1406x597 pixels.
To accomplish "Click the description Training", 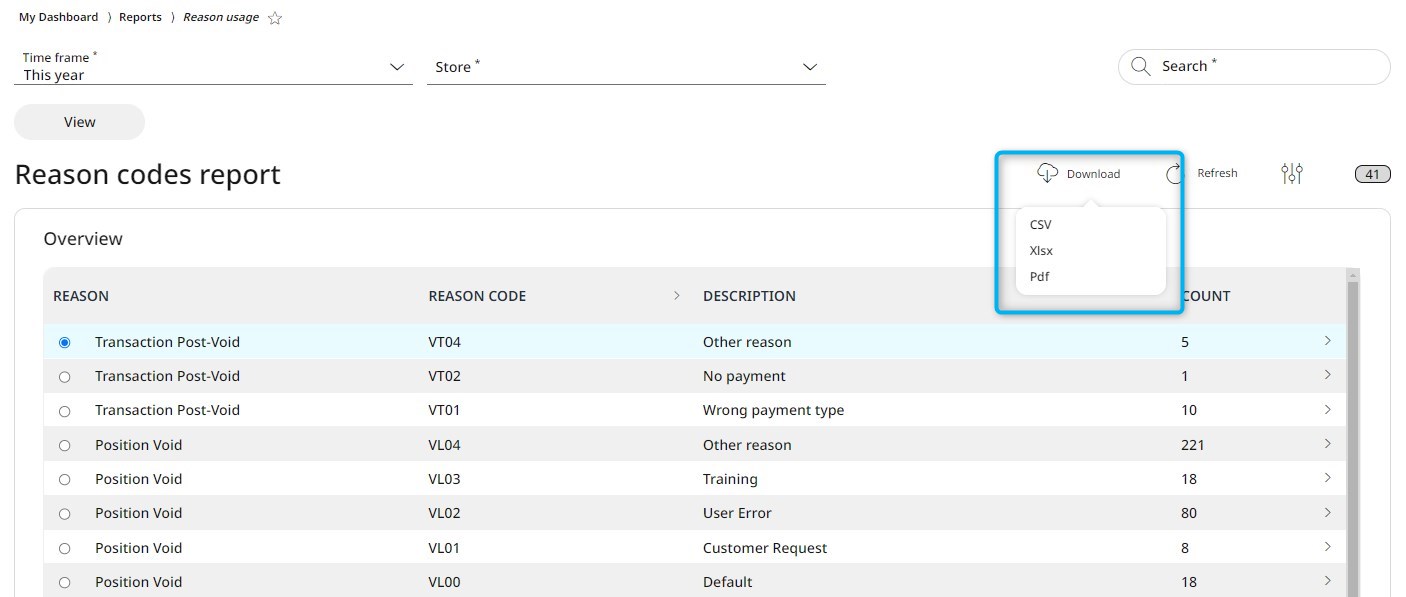I will [730, 479].
